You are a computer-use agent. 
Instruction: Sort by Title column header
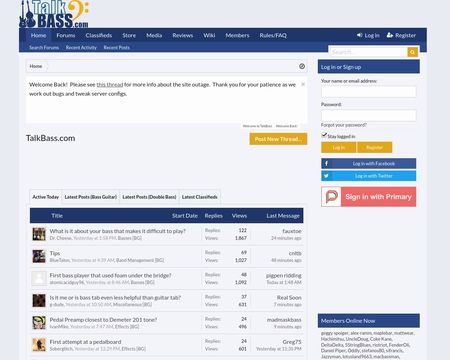pyautogui.click(x=57, y=216)
